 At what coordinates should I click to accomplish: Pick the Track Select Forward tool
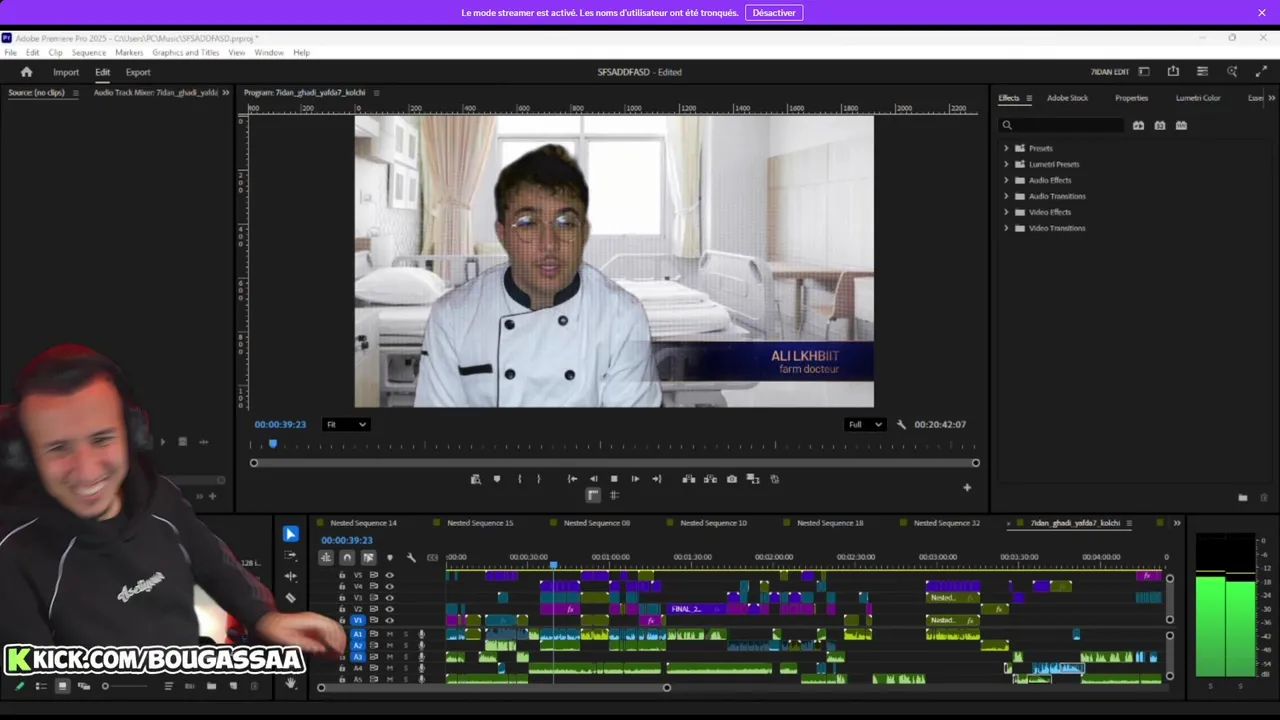(x=291, y=555)
